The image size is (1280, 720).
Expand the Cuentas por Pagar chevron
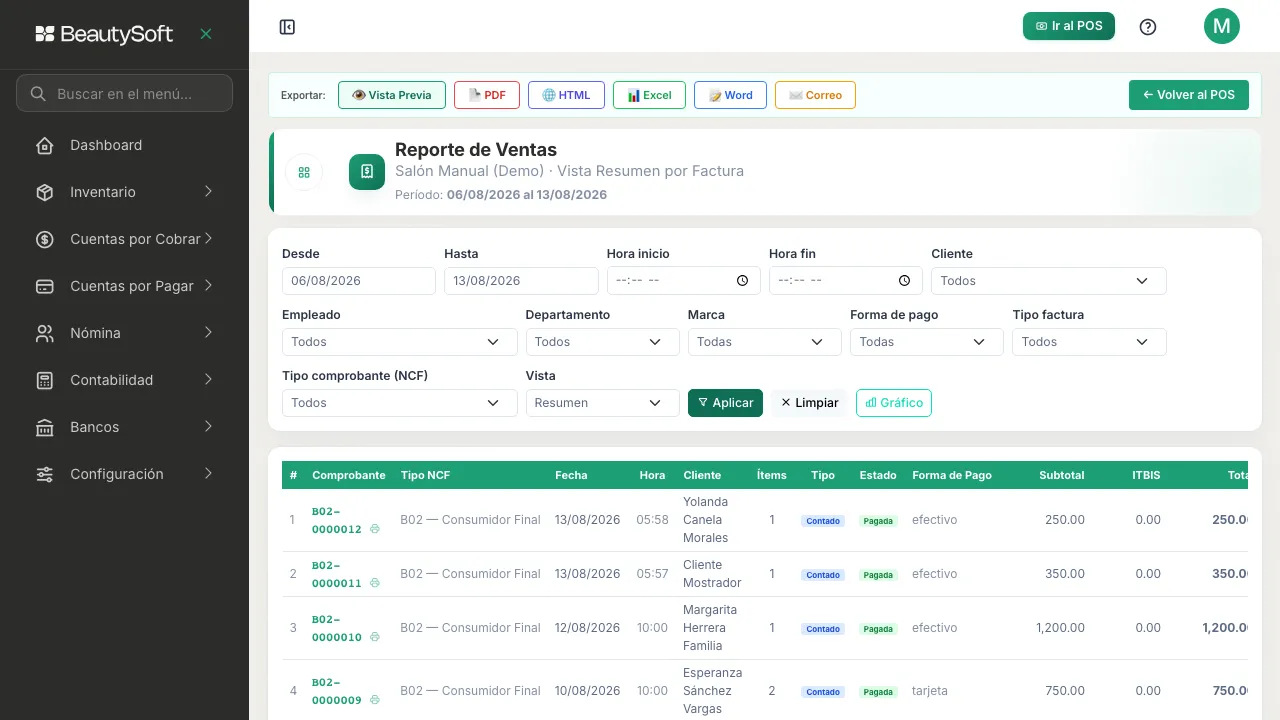tap(208, 285)
